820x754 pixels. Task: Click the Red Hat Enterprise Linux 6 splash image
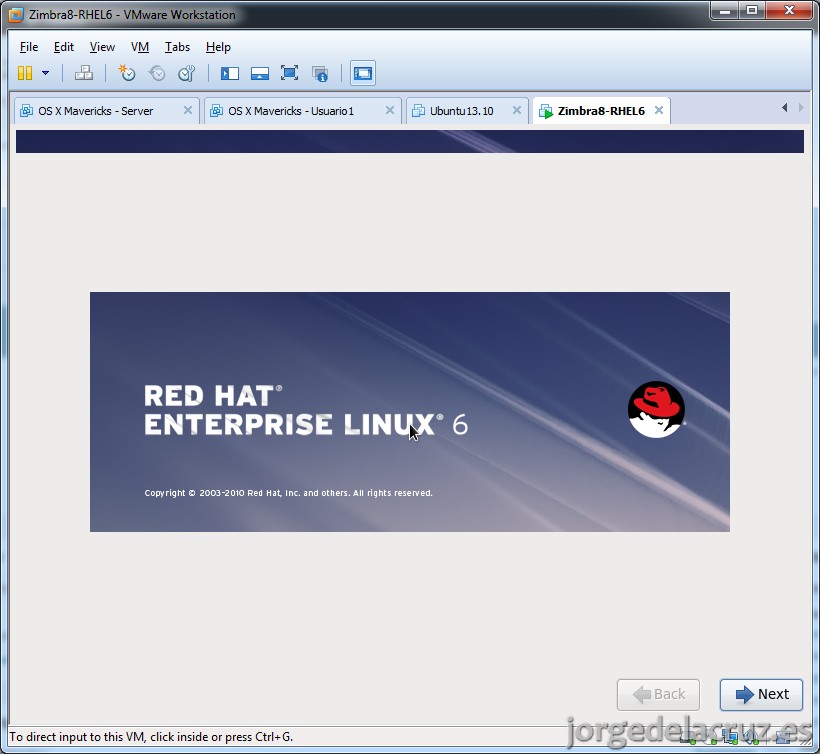(410, 412)
